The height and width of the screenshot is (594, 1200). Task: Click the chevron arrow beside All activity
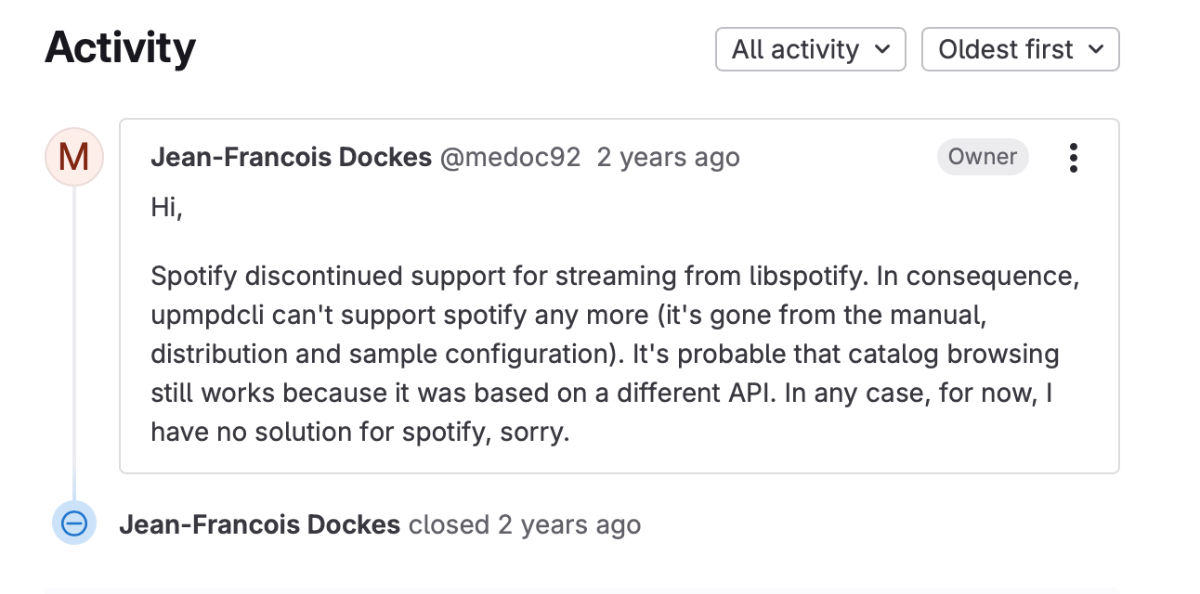tap(882, 50)
